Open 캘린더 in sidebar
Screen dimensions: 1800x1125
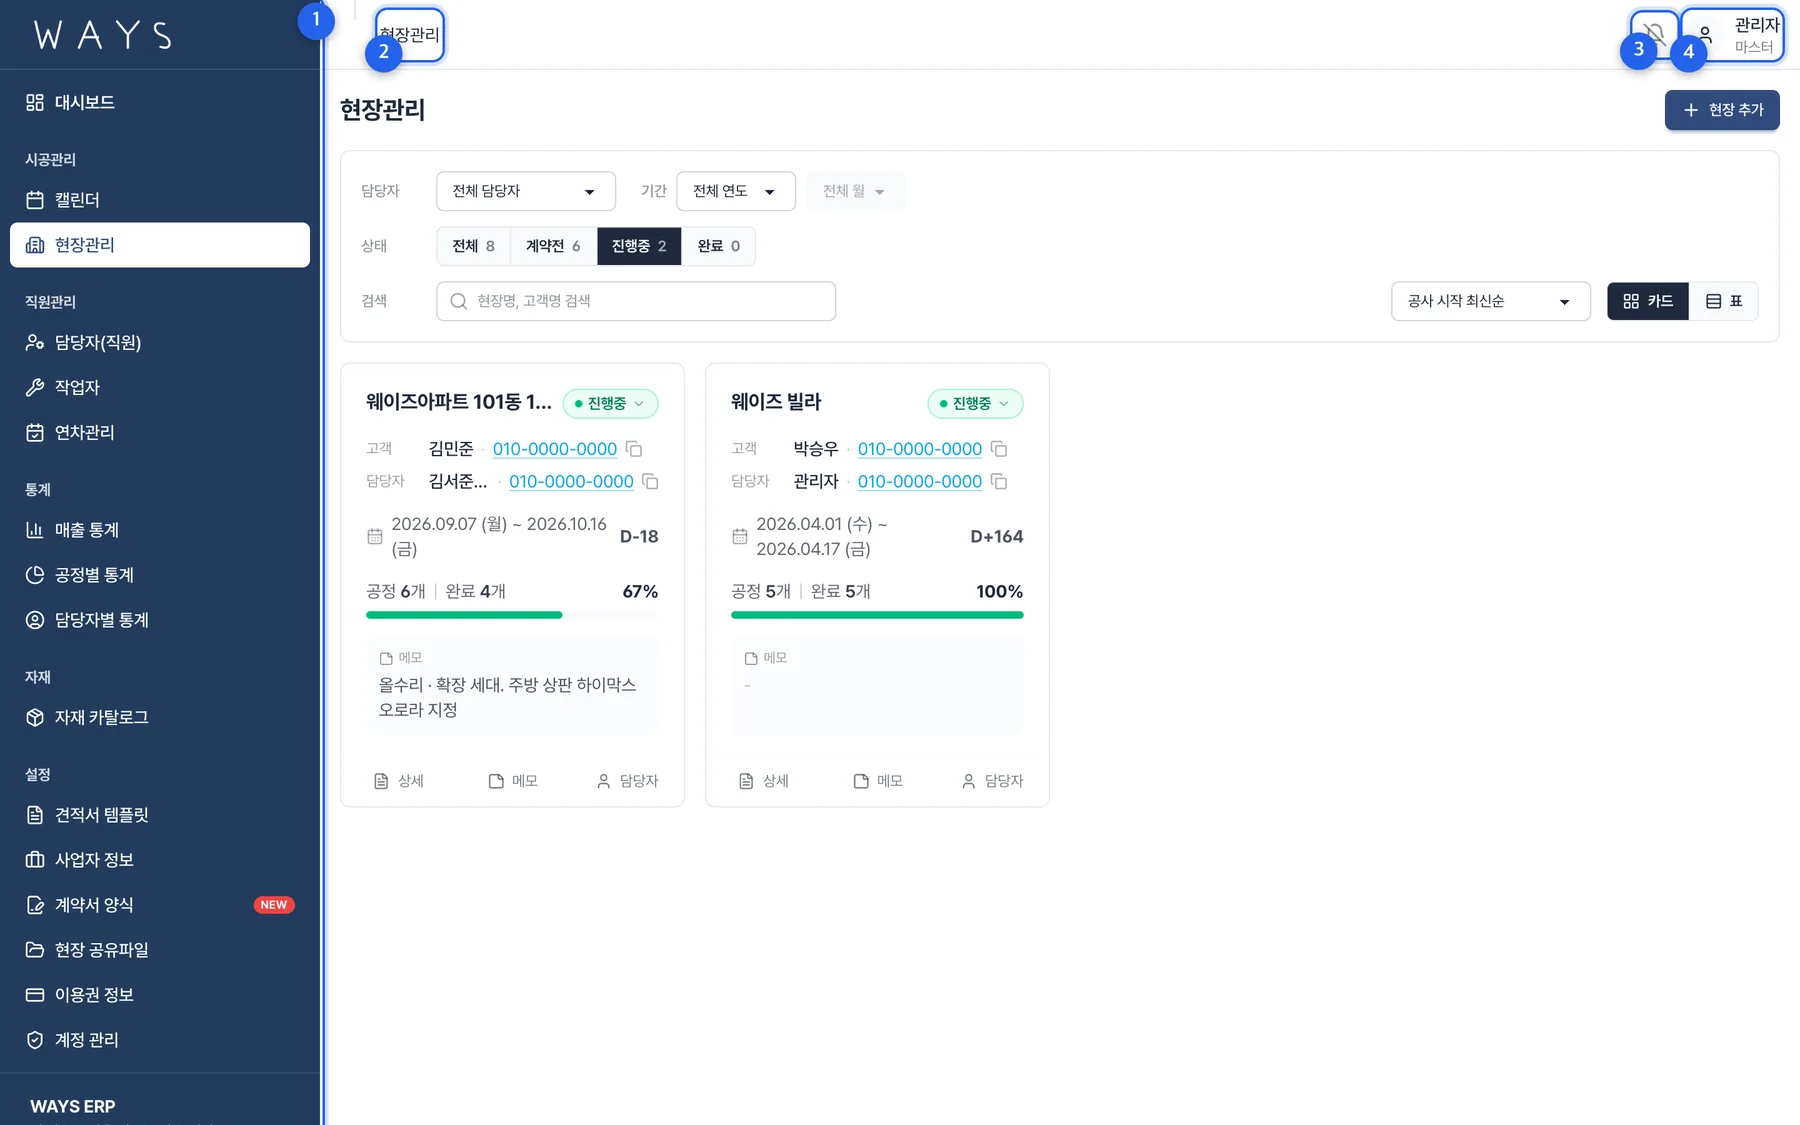pos(160,200)
